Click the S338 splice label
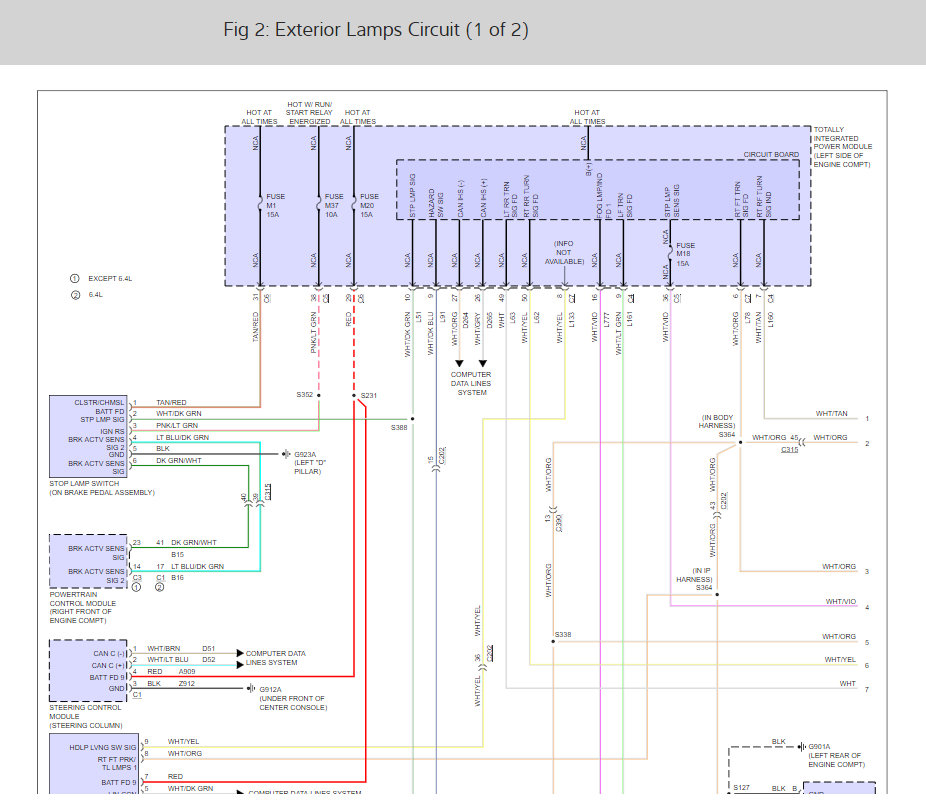Screen dimensions: 926x811 [563, 634]
